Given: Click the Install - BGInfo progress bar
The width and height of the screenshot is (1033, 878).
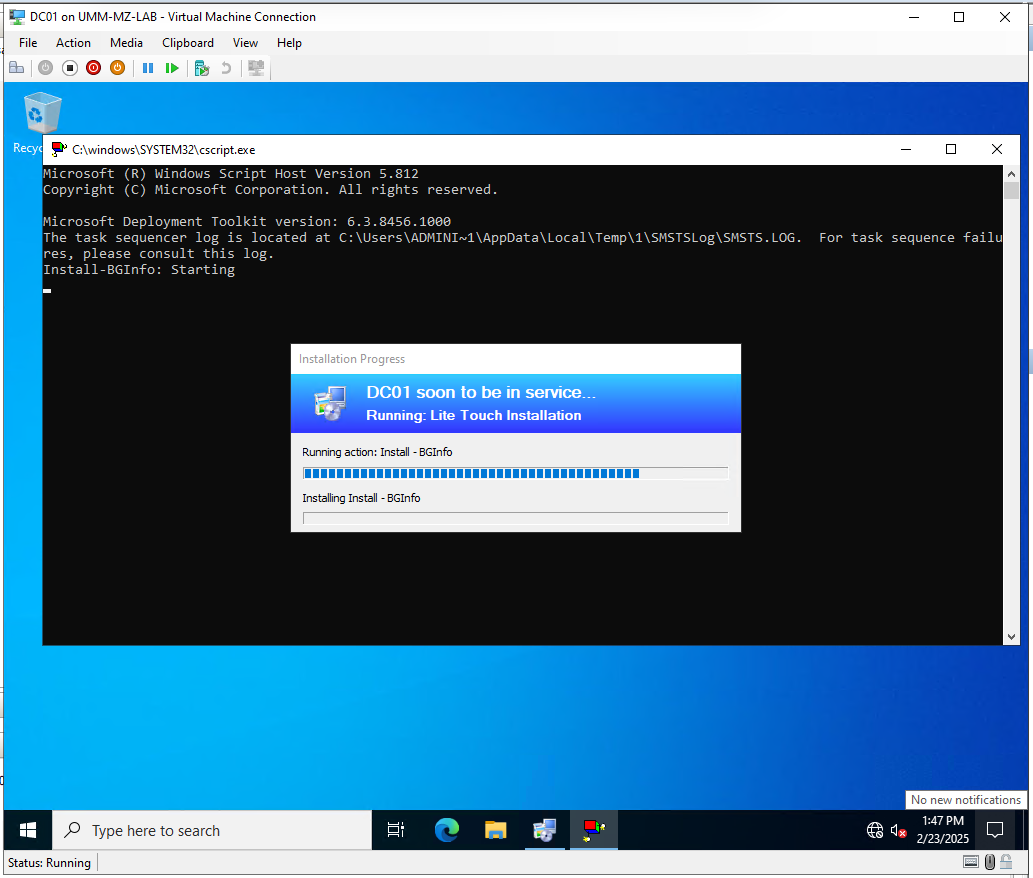Looking at the screenshot, I should (515, 472).
